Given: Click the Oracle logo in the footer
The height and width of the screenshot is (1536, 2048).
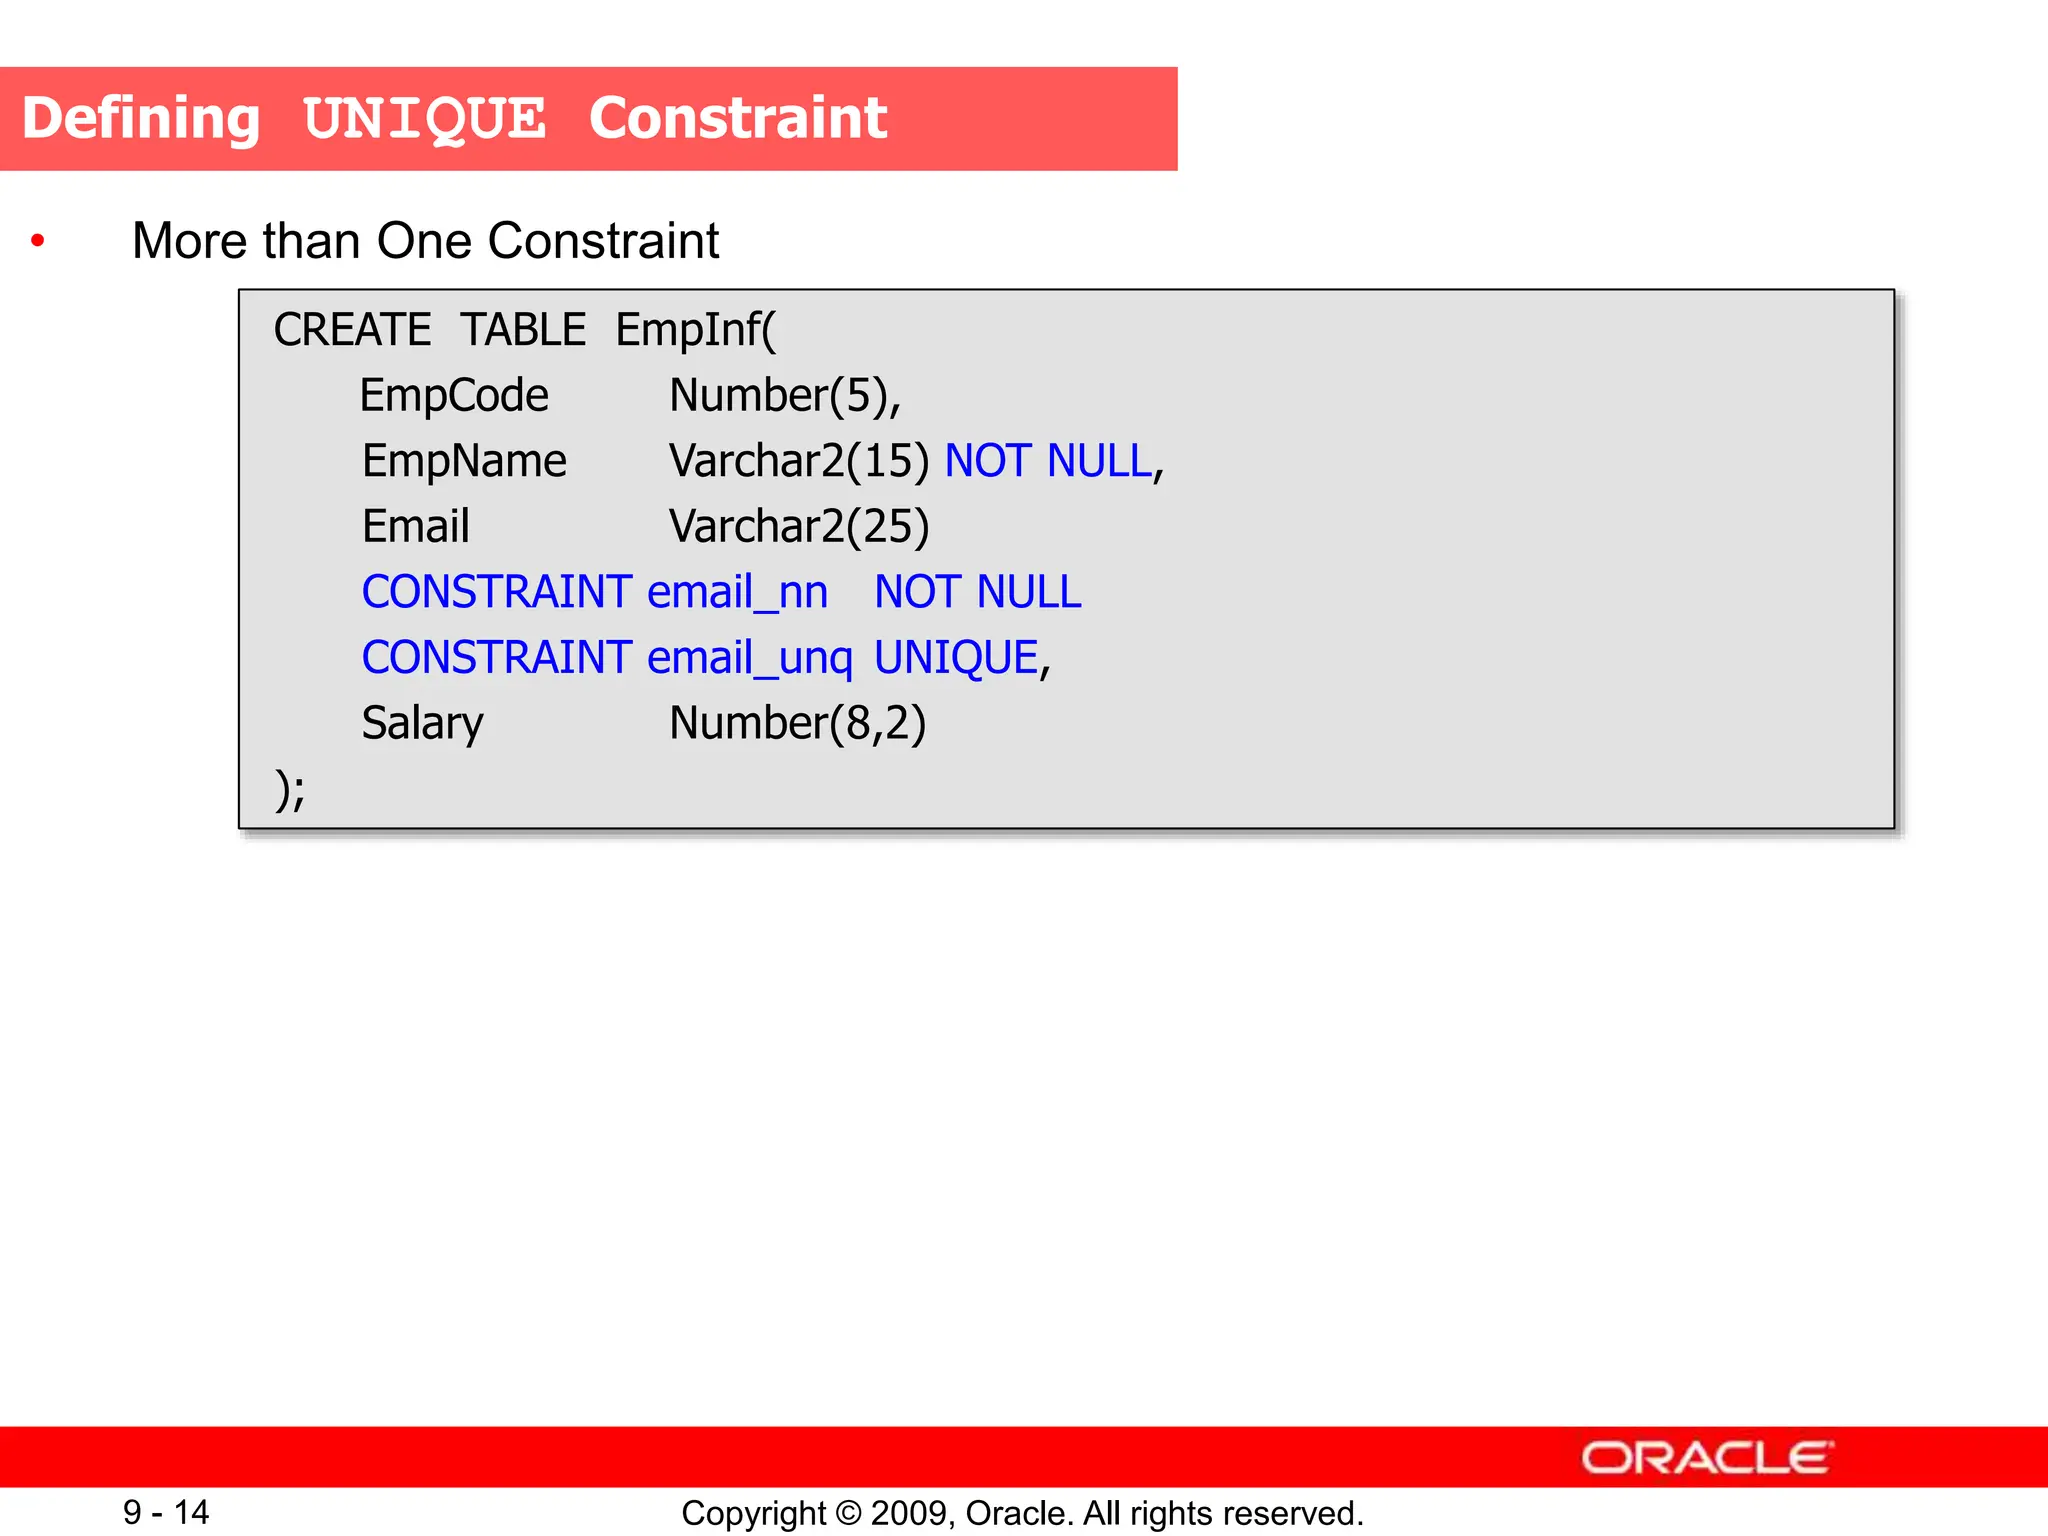Looking at the screenshot, I should pyautogui.click(x=1707, y=1458).
